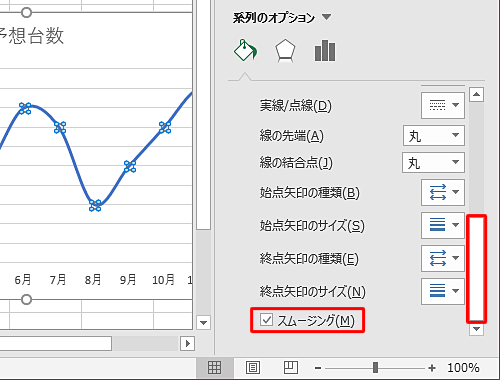Open the 始点矢印の種類 dropdown
Screen dimensions: 500x380
443,192
